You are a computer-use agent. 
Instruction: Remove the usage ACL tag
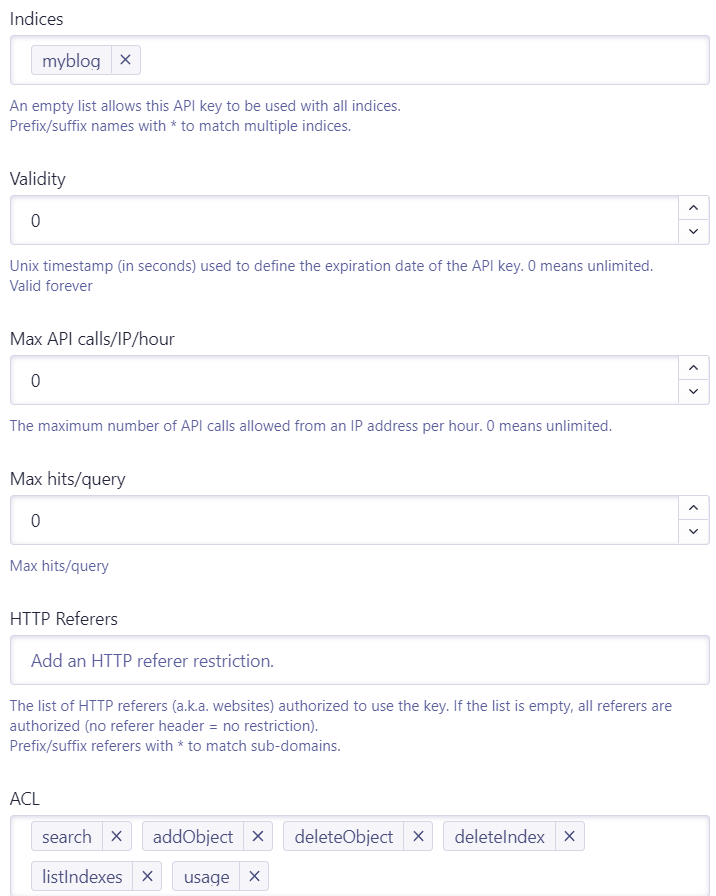click(254, 877)
